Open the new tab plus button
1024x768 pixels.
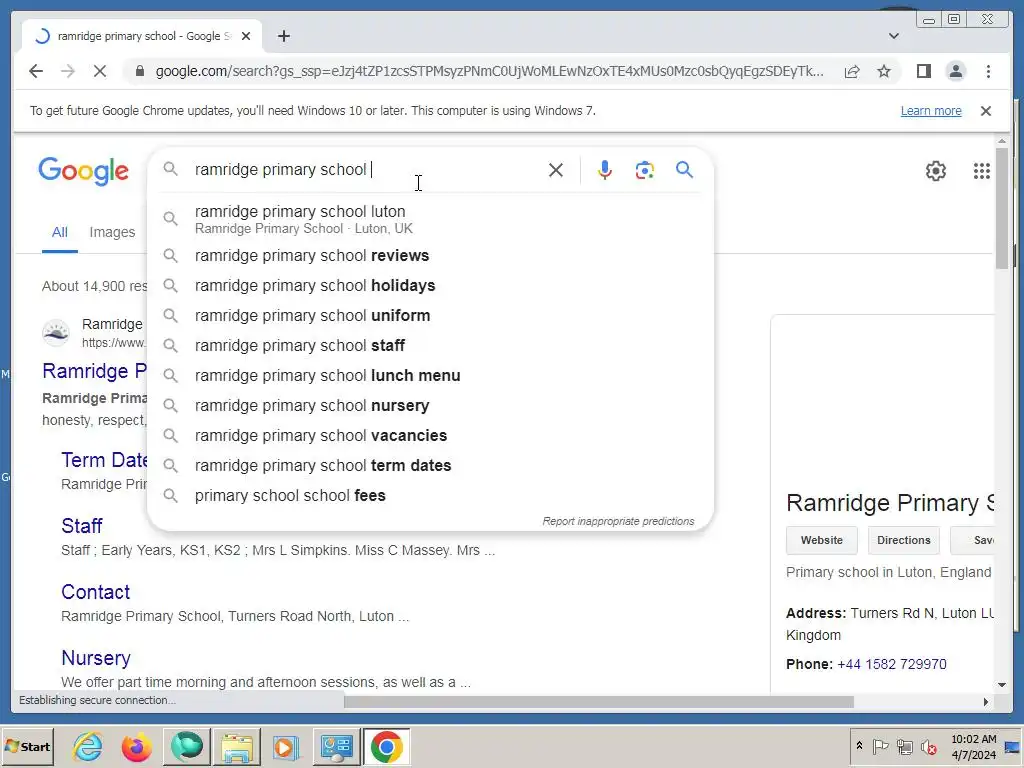[283, 36]
